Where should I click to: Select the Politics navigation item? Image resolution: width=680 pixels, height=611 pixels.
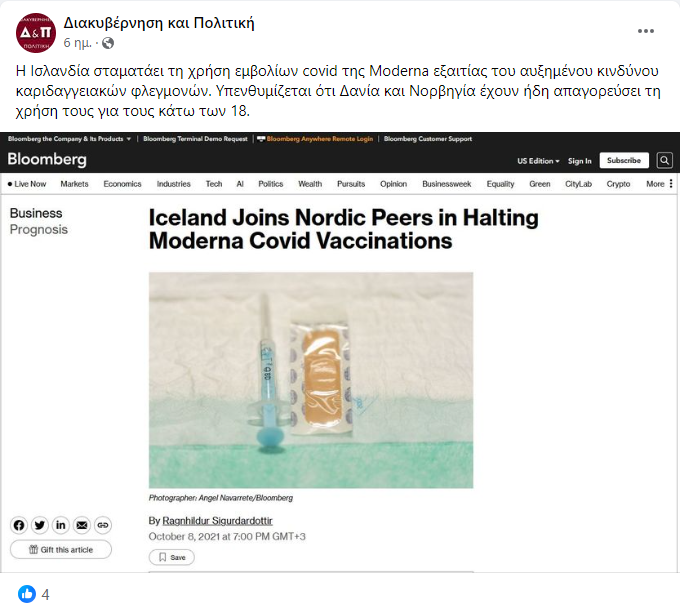coord(271,184)
